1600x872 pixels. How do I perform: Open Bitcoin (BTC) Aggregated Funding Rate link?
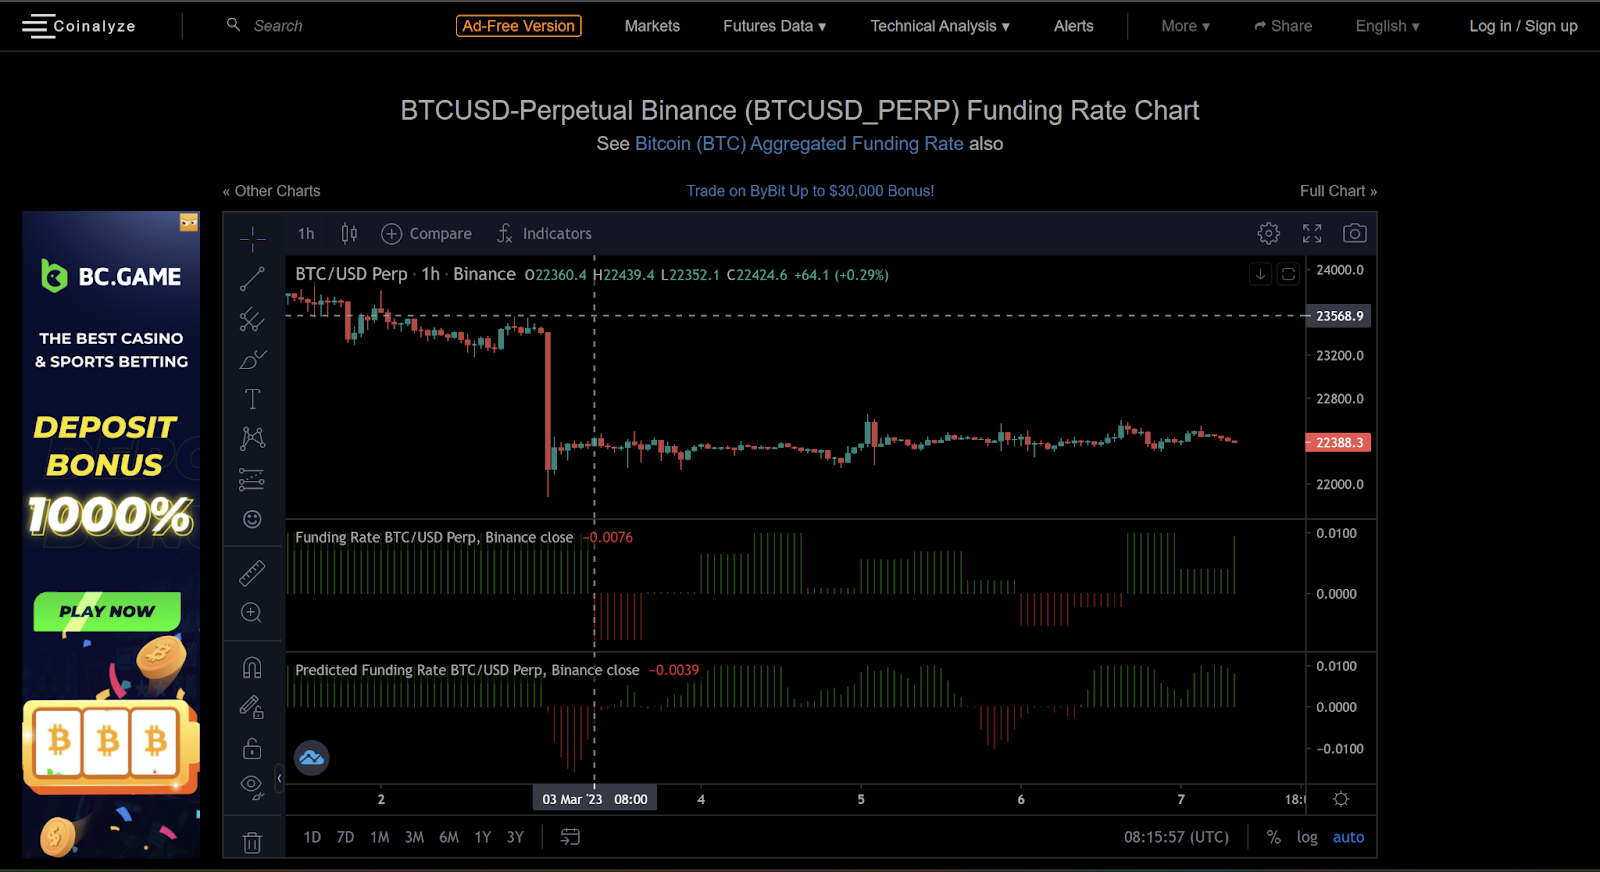[799, 144]
